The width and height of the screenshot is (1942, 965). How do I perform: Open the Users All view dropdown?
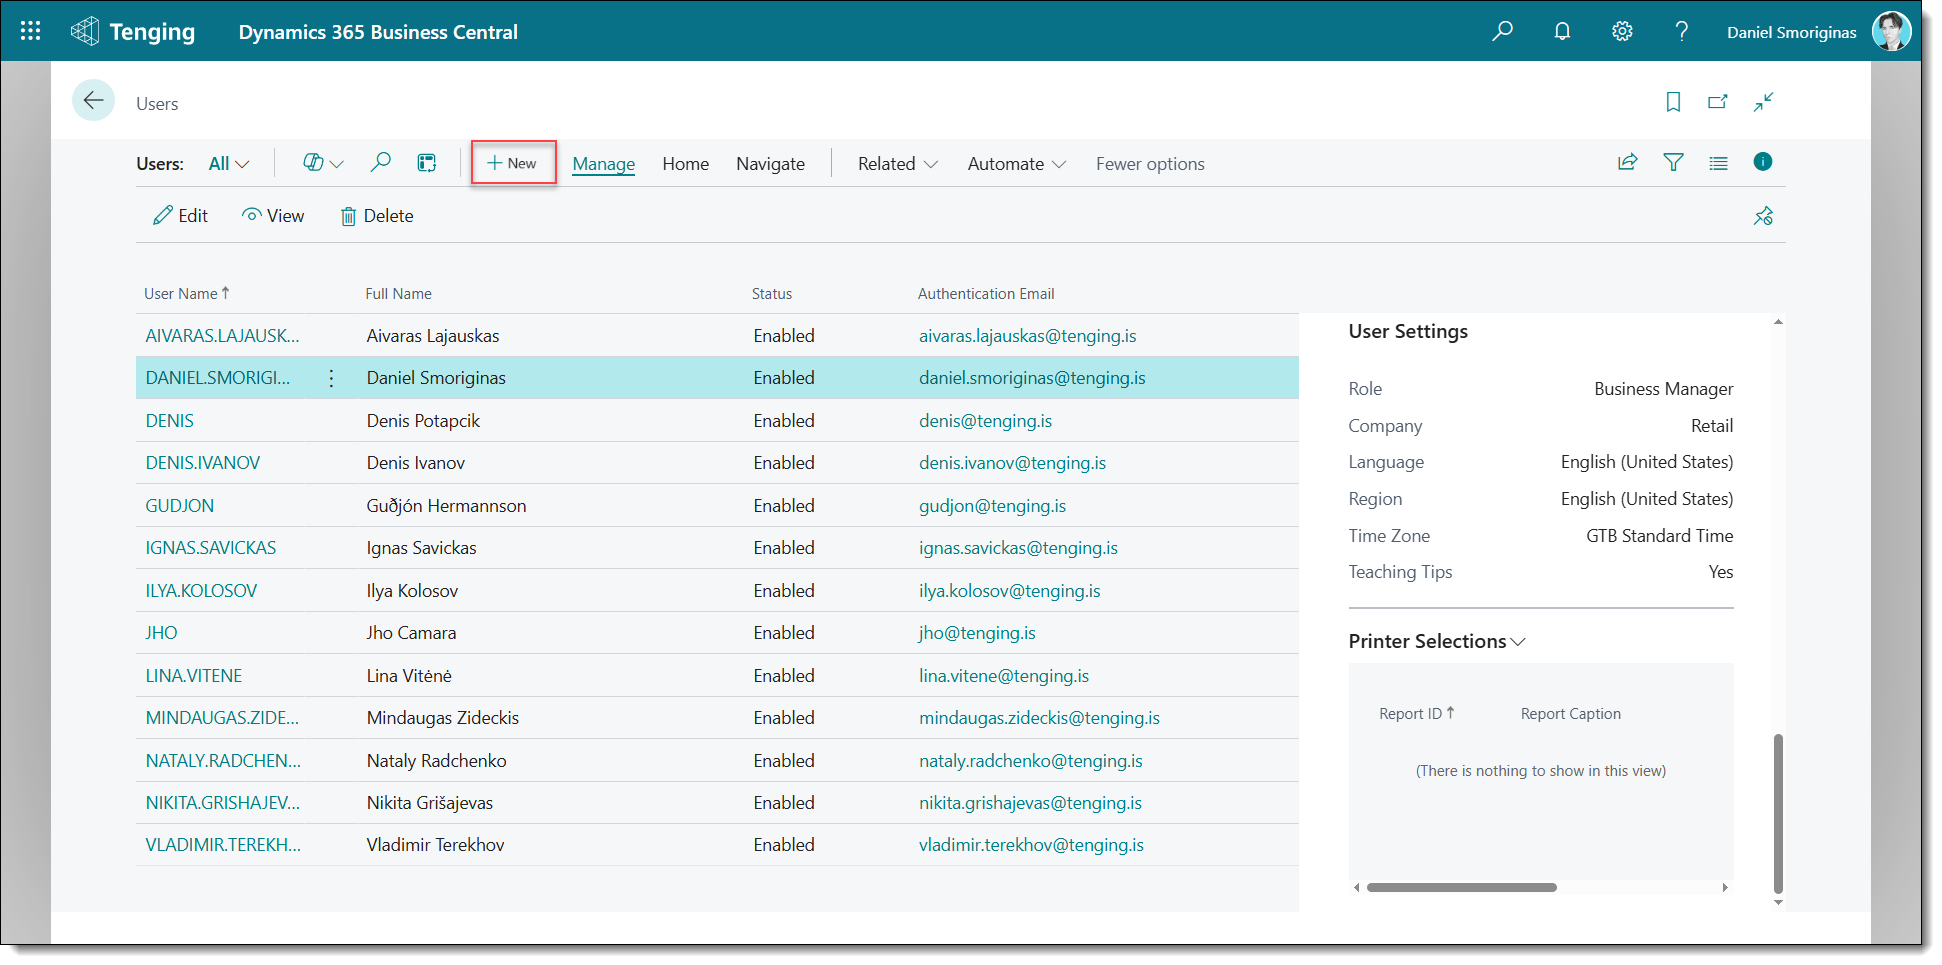click(x=229, y=164)
